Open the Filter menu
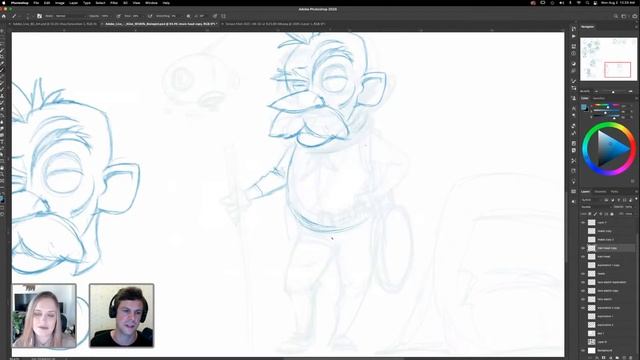Screen dimensions: 640x360 (114, 3)
